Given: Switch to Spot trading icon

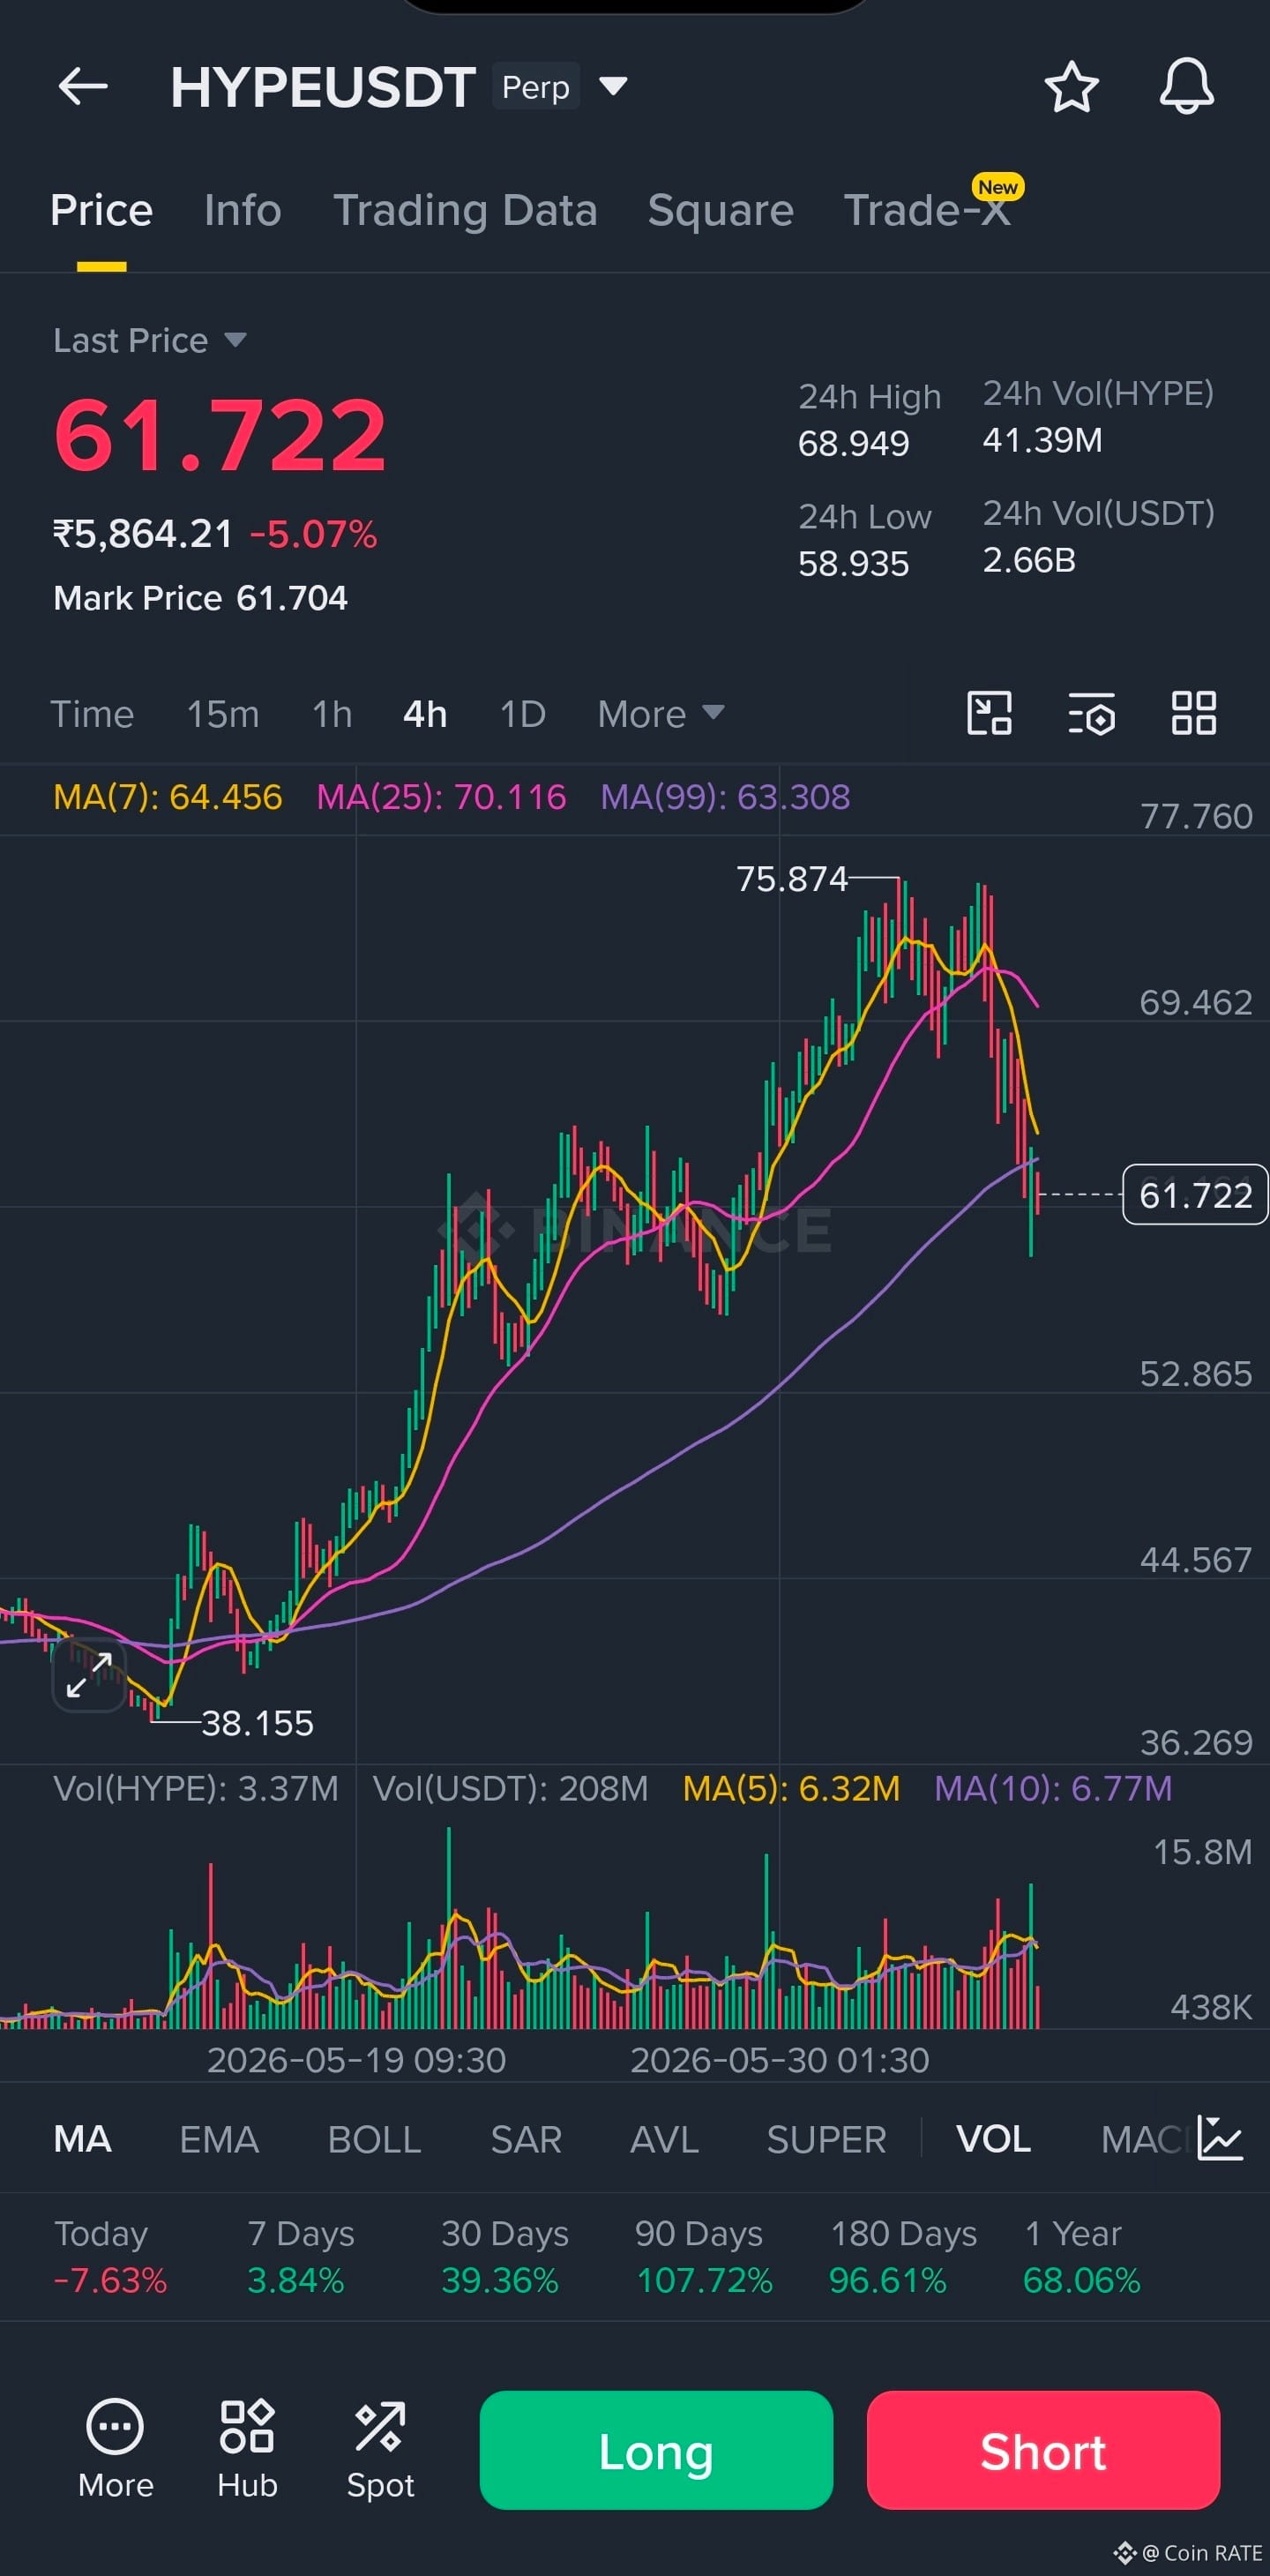Looking at the screenshot, I should click(x=380, y=2449).
